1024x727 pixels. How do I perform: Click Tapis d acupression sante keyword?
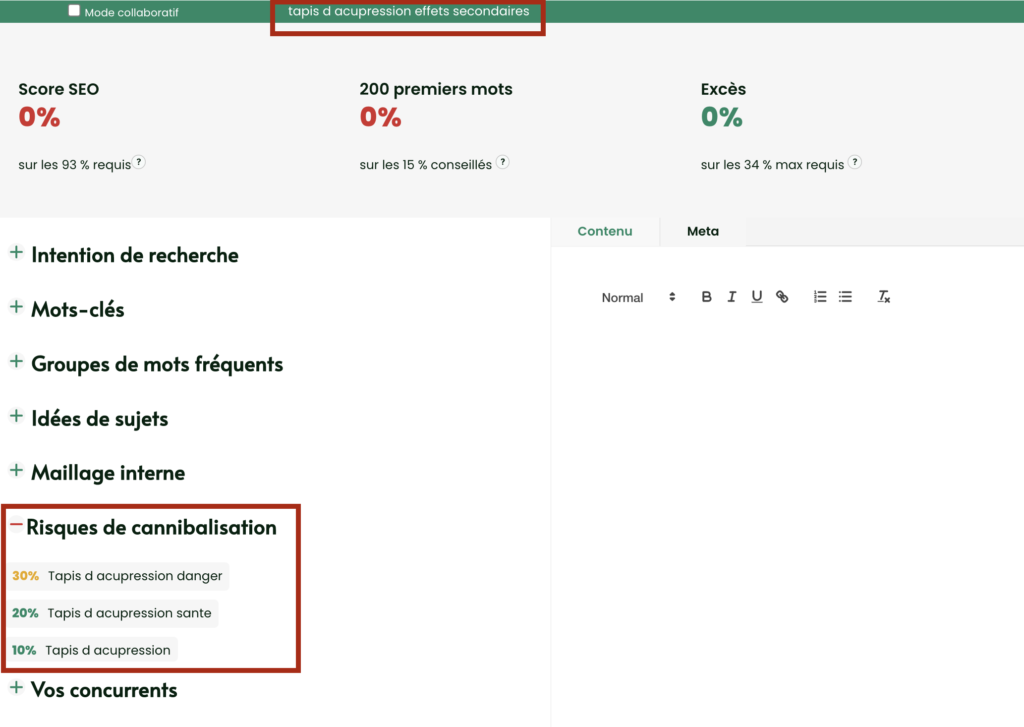129,613
